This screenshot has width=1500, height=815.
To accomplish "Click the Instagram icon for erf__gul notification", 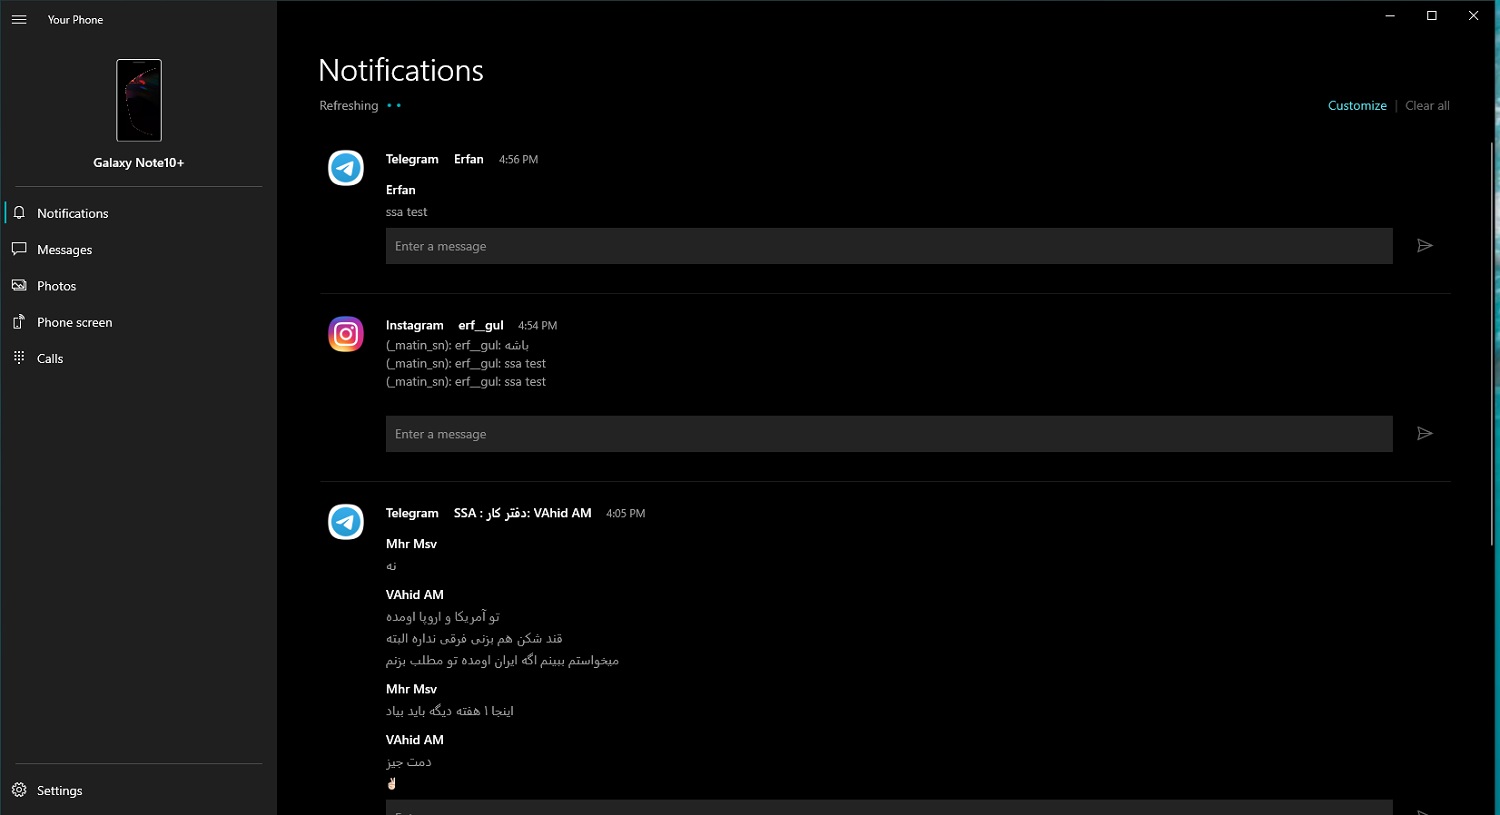I will [346, 334].
